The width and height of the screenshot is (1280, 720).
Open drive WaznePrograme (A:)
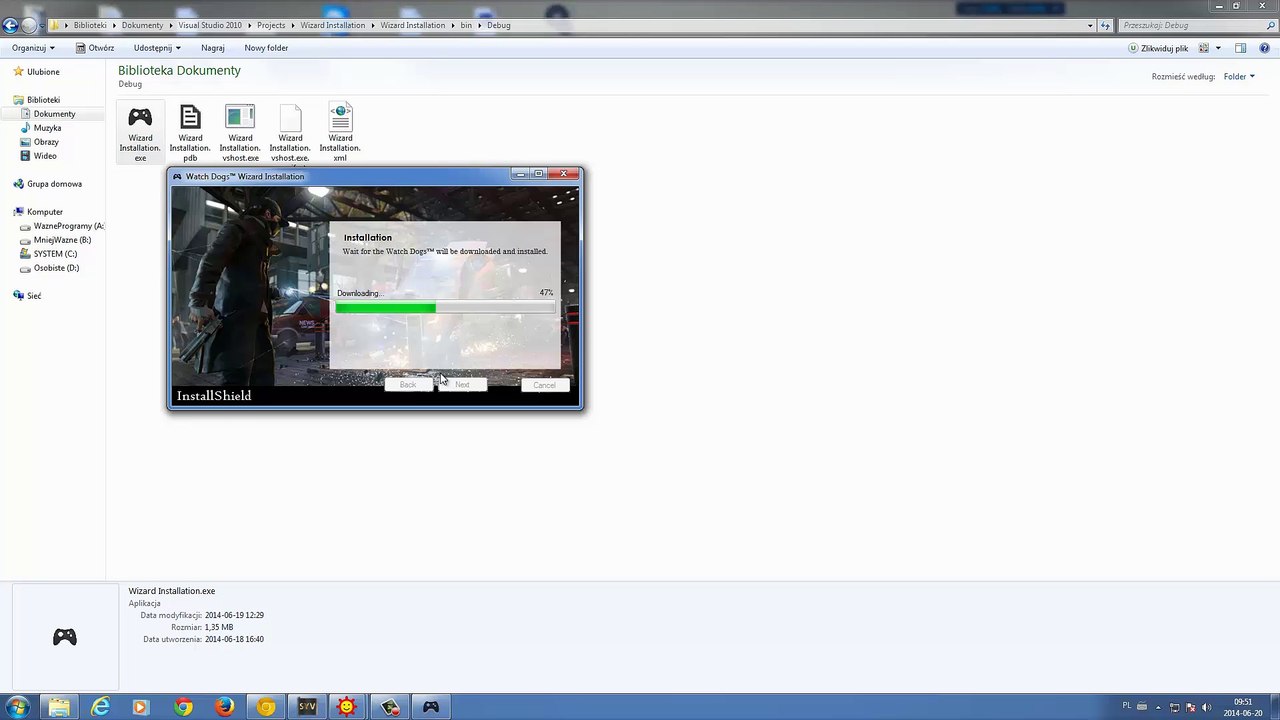(x=68, y=226)
